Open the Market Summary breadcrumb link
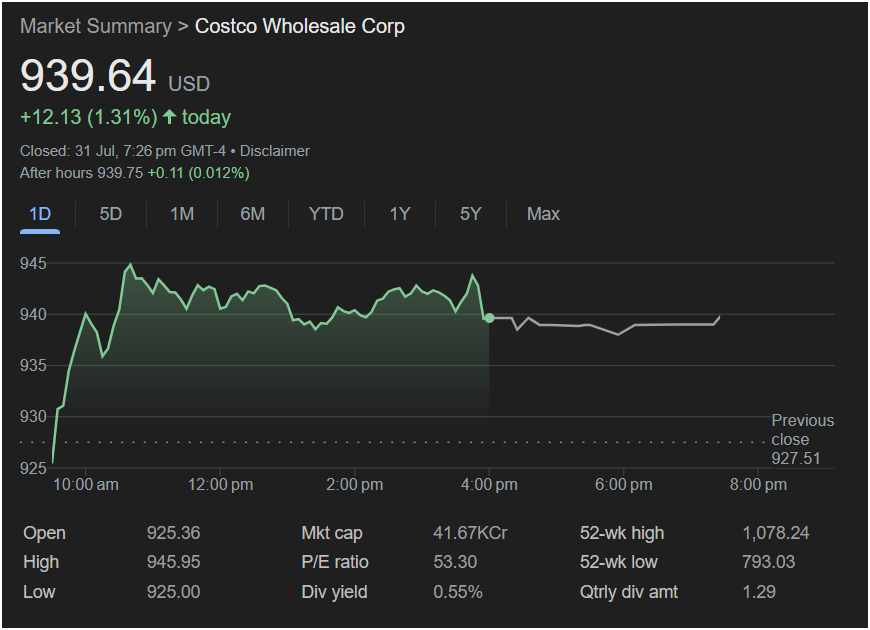The width and height of the screenshot is (870, 630). pos(96,27)
